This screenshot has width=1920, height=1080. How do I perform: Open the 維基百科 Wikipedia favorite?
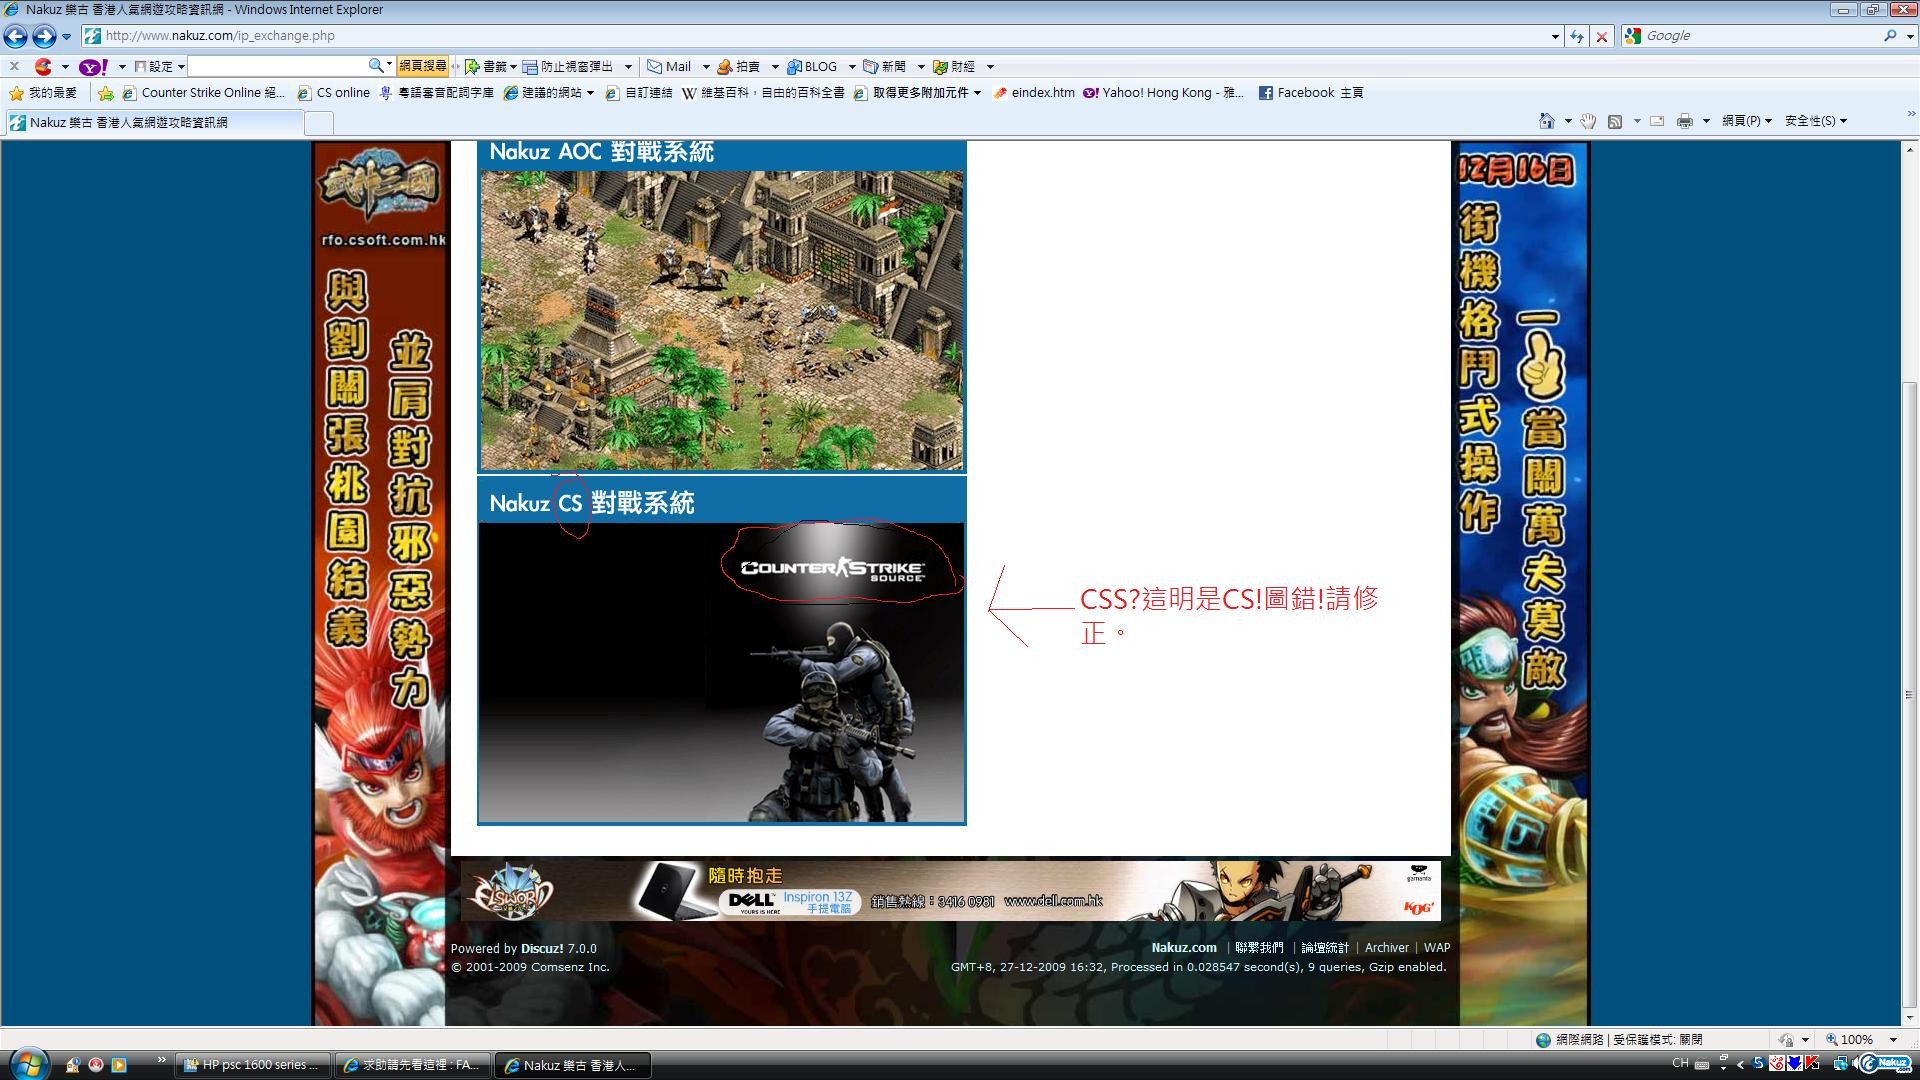pyautogui.click(x=763, y=93)
